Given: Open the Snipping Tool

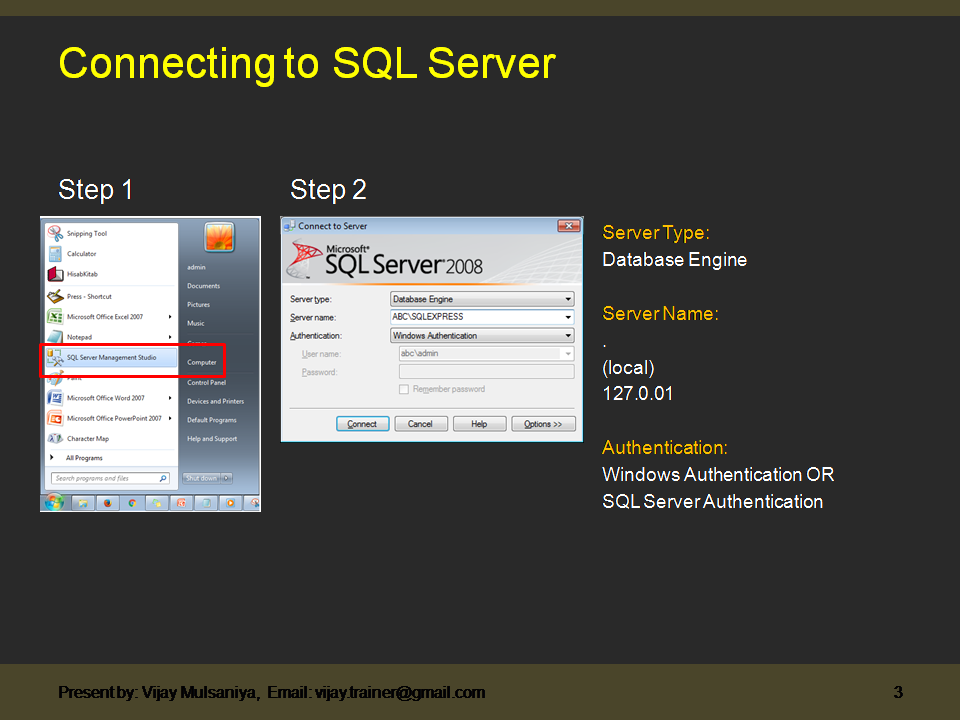Looking at the screenshot, I should 86,233.
